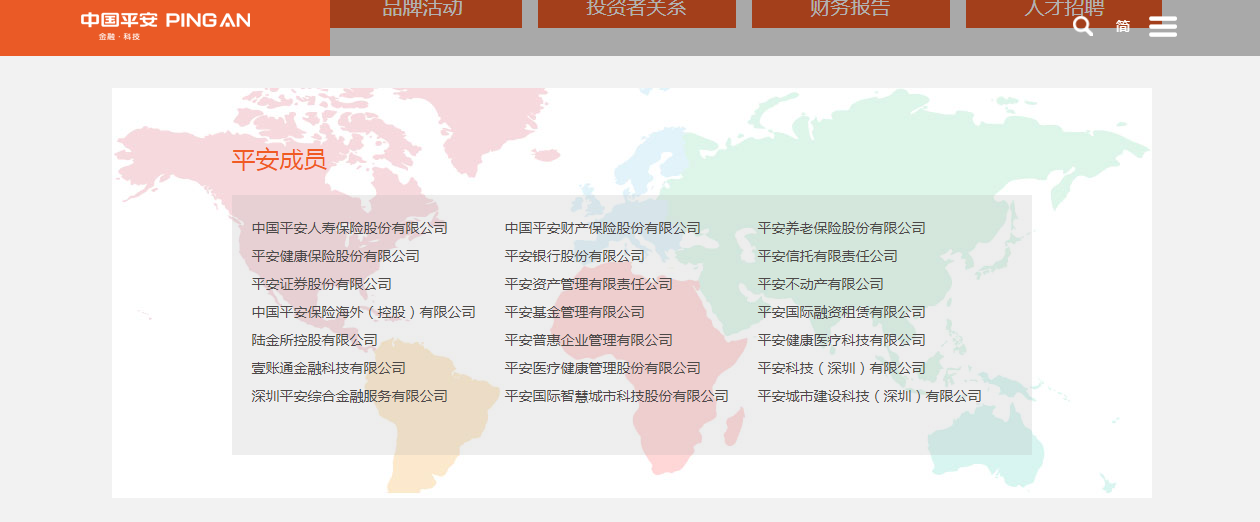1260x522 pixels.
Task: Open 平安国际智慧城市科技股份有限公司 link
Action: pos(617,396)
